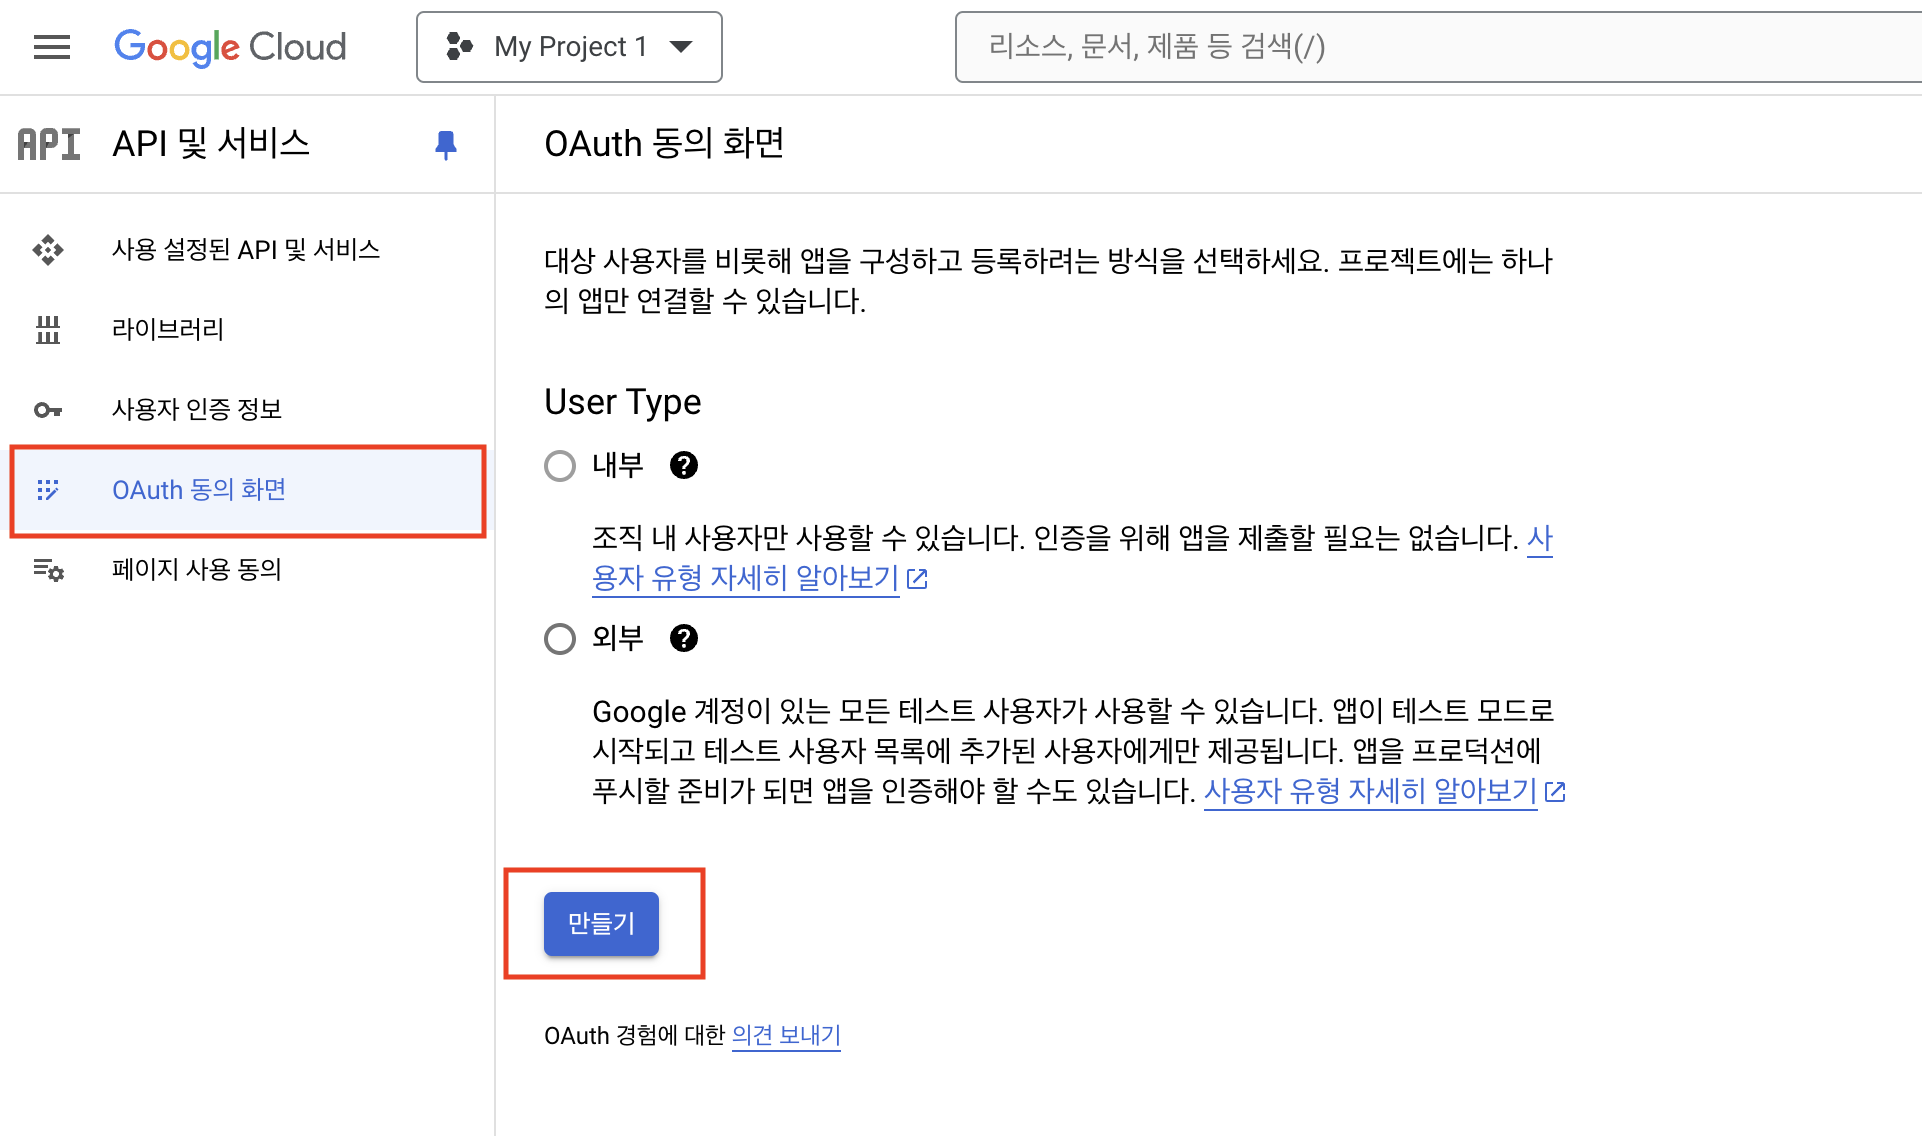Open the My Project 1 project selector
Viewport: 1922px width, 1136px height.
click(568, 47)
